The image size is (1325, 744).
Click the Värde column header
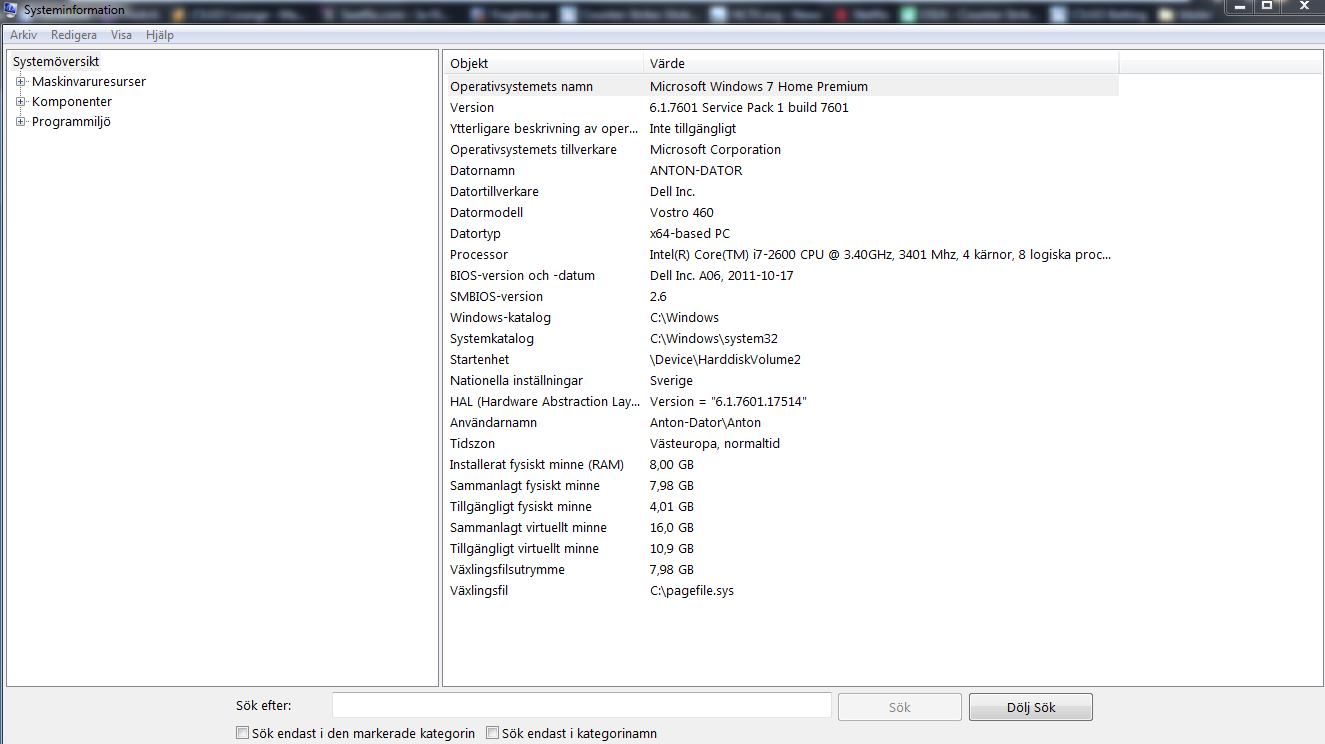tap(881, 63)
